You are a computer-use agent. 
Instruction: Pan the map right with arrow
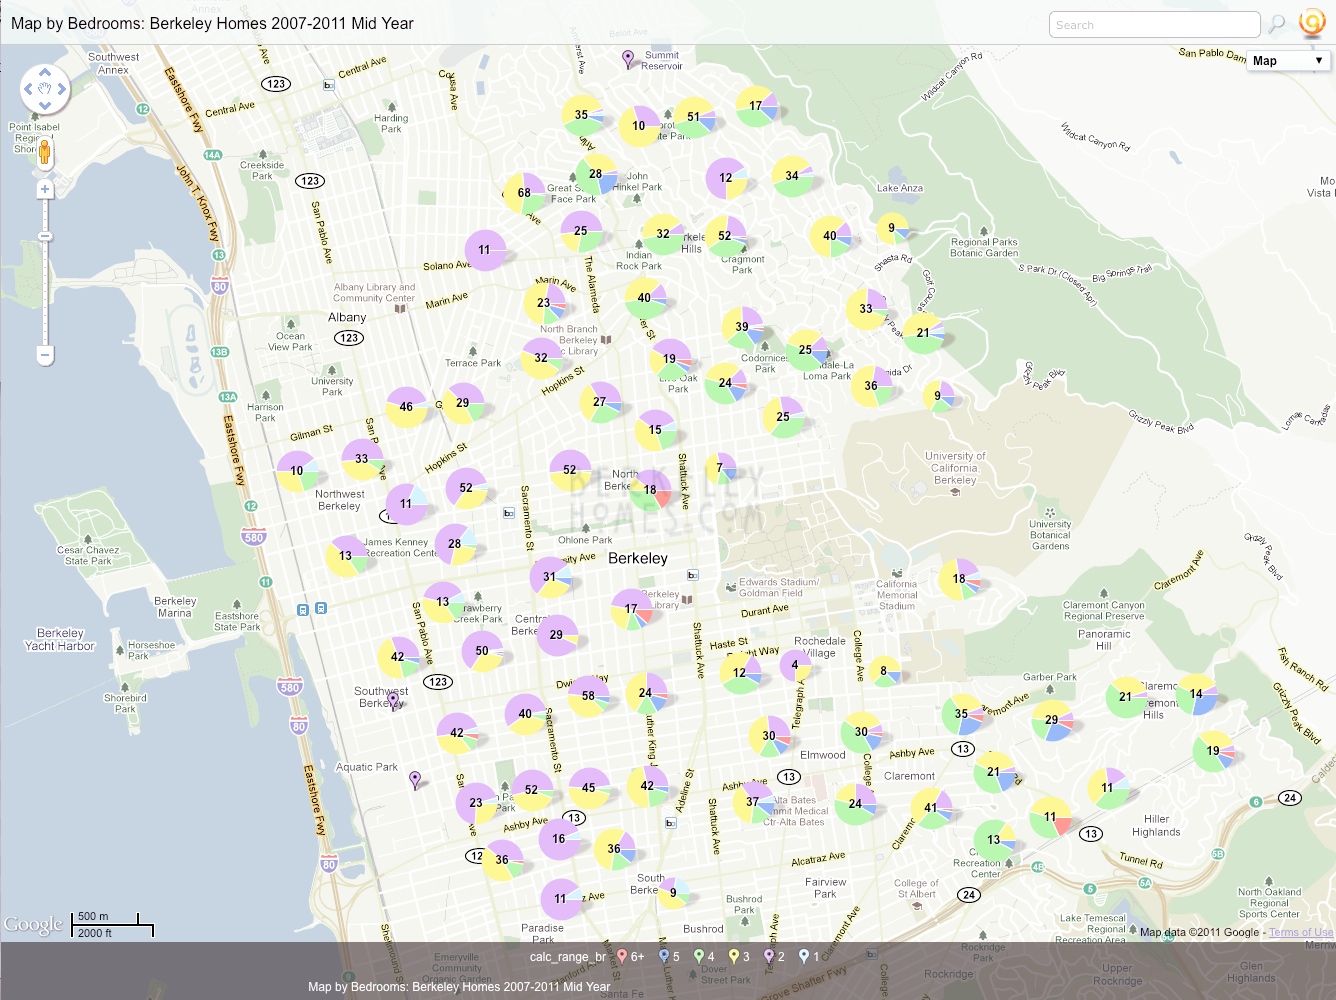tap(62, 89)
